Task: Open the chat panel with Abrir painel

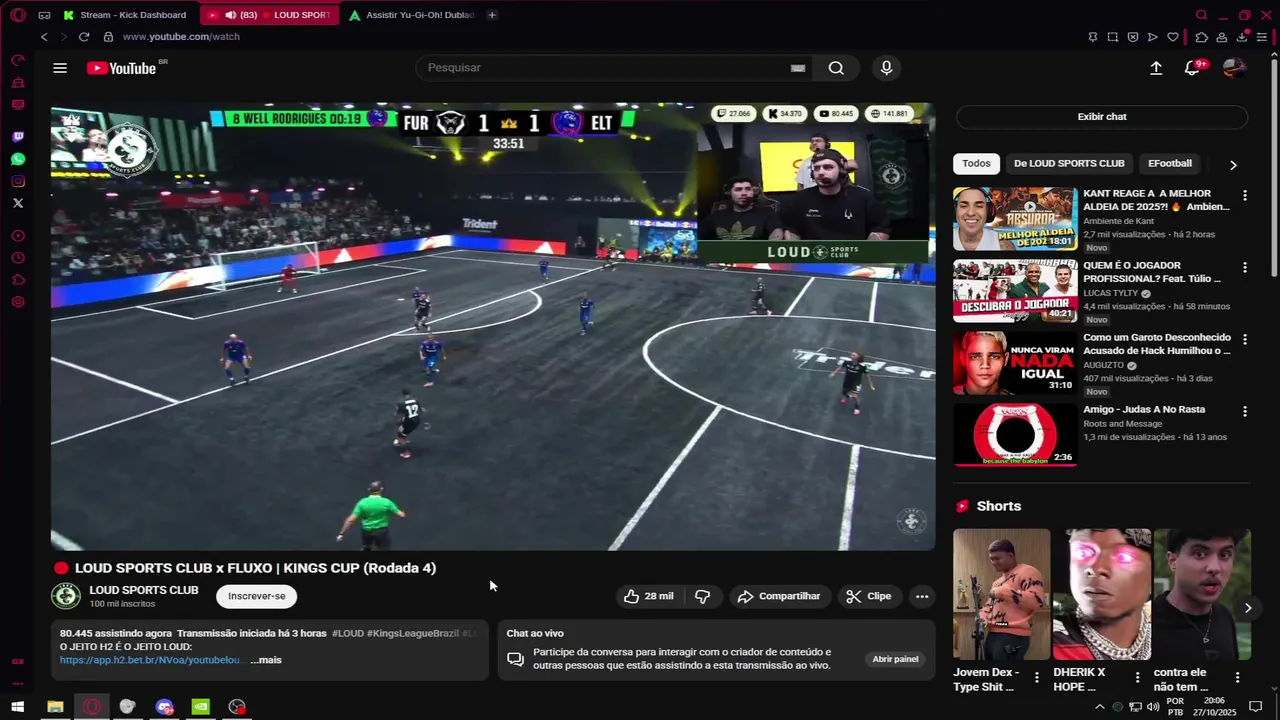Action: click(895, 659)
